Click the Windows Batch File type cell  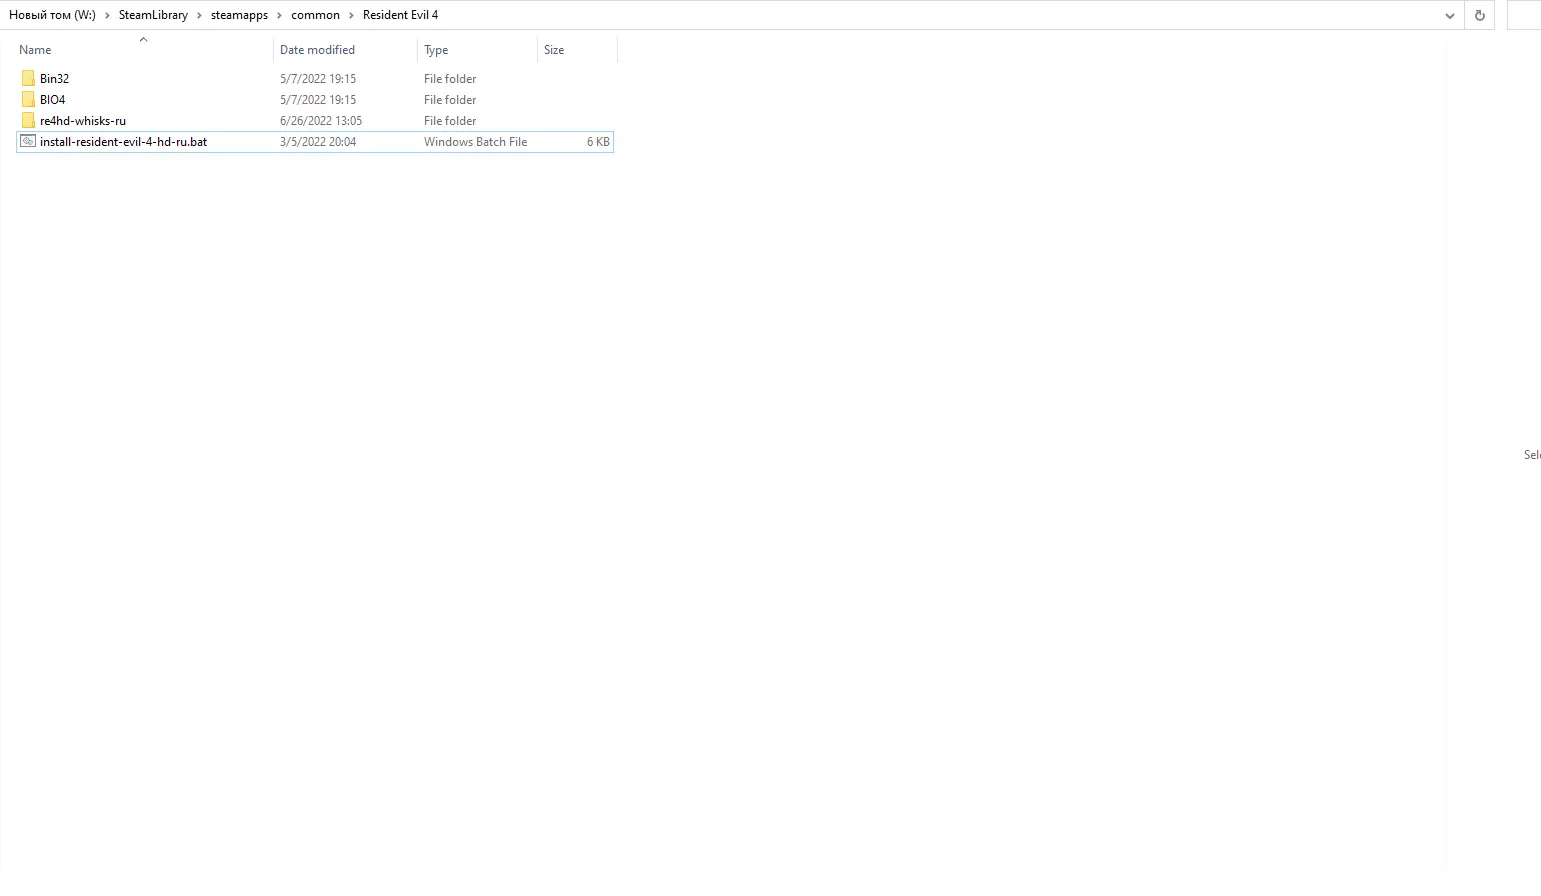tap(475, 141)
